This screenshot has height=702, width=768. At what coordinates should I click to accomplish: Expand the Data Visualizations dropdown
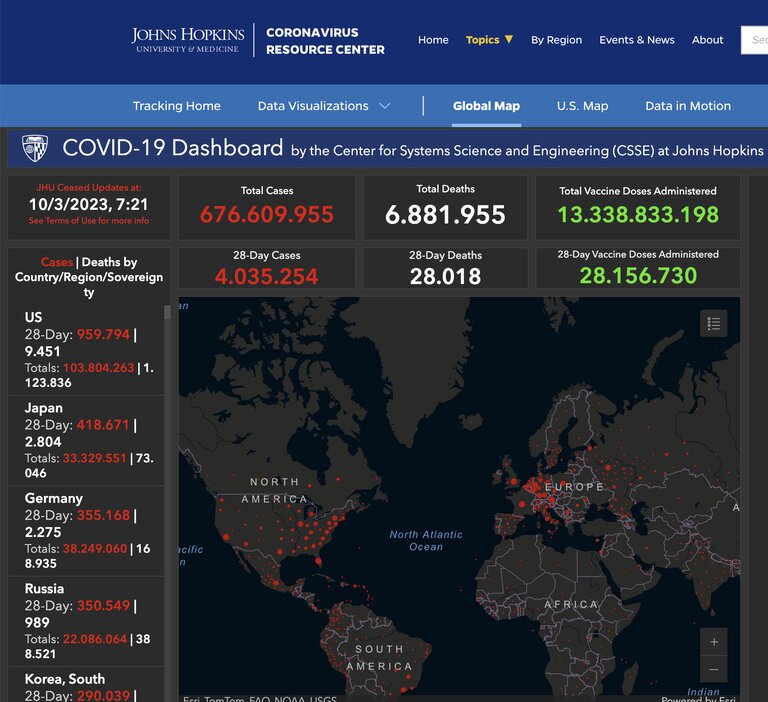click(x=324, y=106)
